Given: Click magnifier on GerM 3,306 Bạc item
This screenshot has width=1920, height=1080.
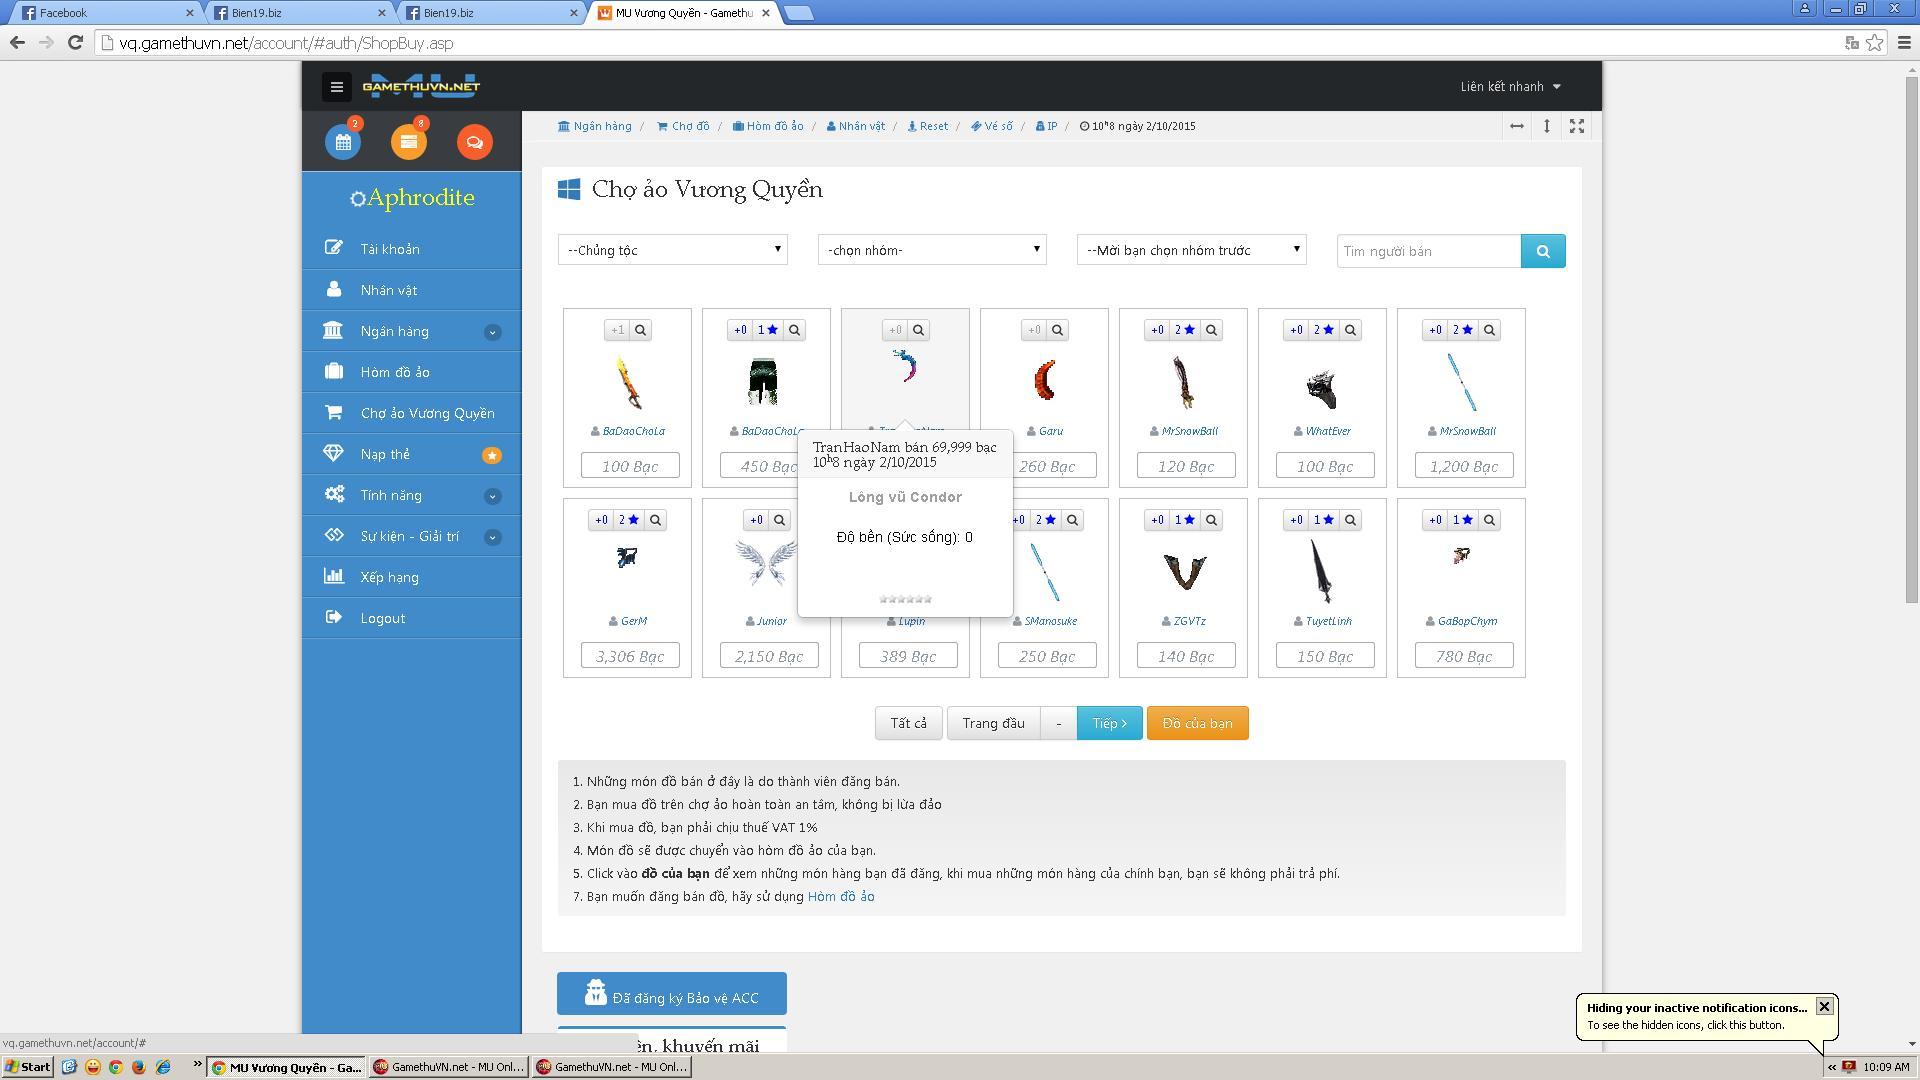Looking at the screenshot, I should click(656, 520).
